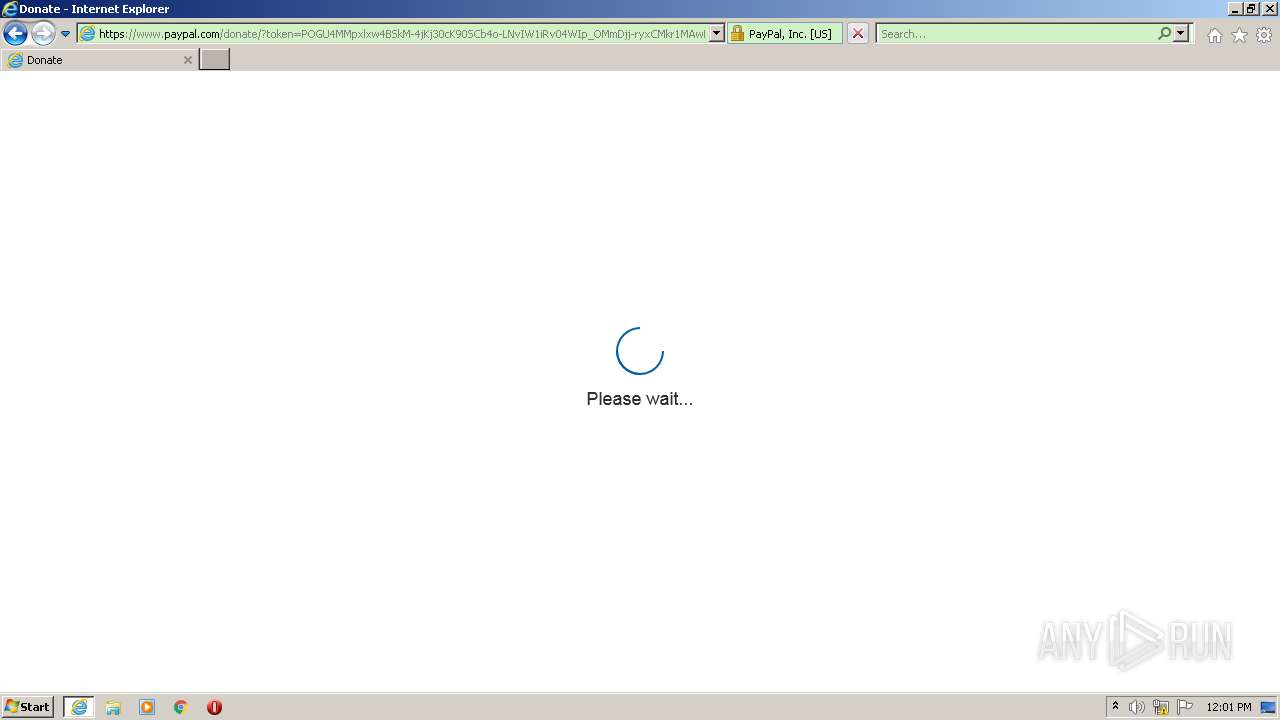Go forward with the Forward arrow
This screenshot has width=1280, height=720.
(43, 33)
